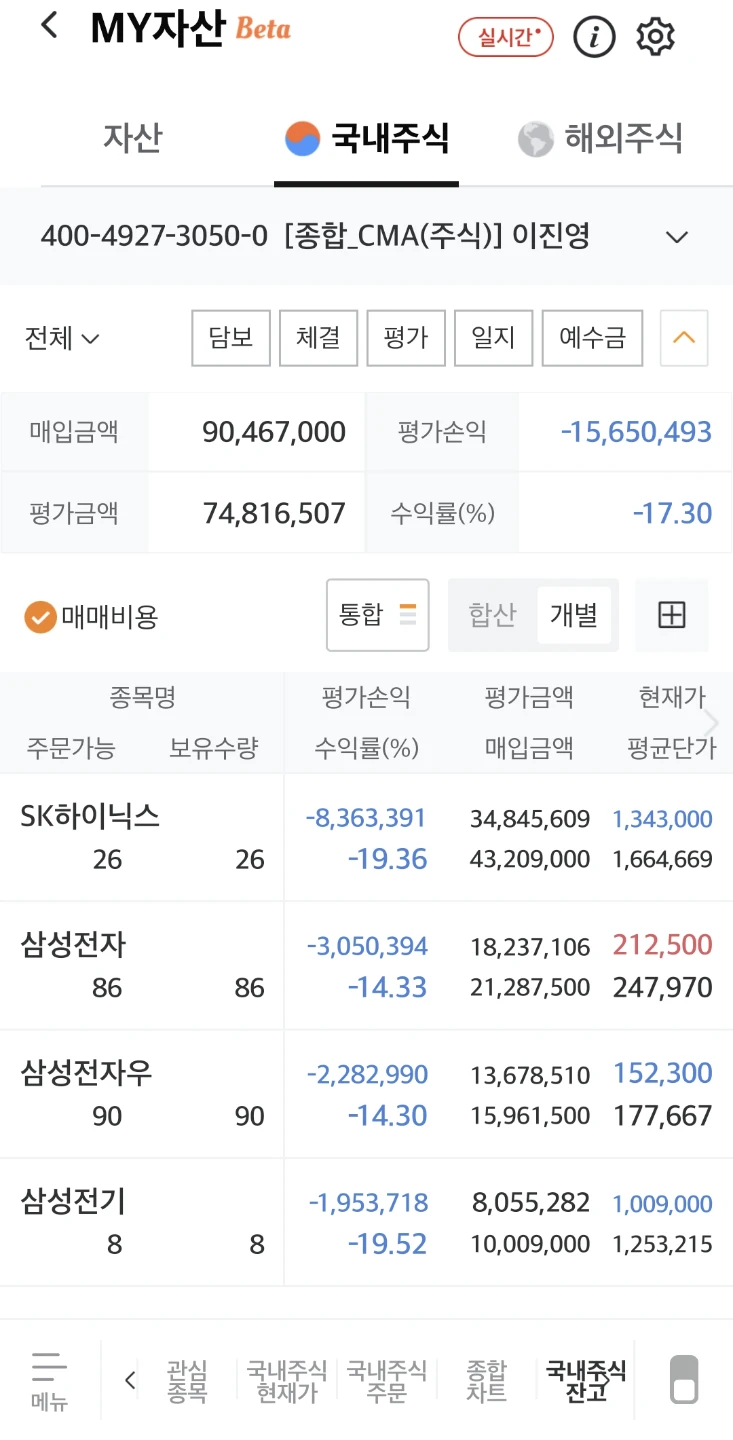This screenshot has width=733, height=1440.
Task: Tap the 매입금액 column header
Action: click(x=529, y=748)
